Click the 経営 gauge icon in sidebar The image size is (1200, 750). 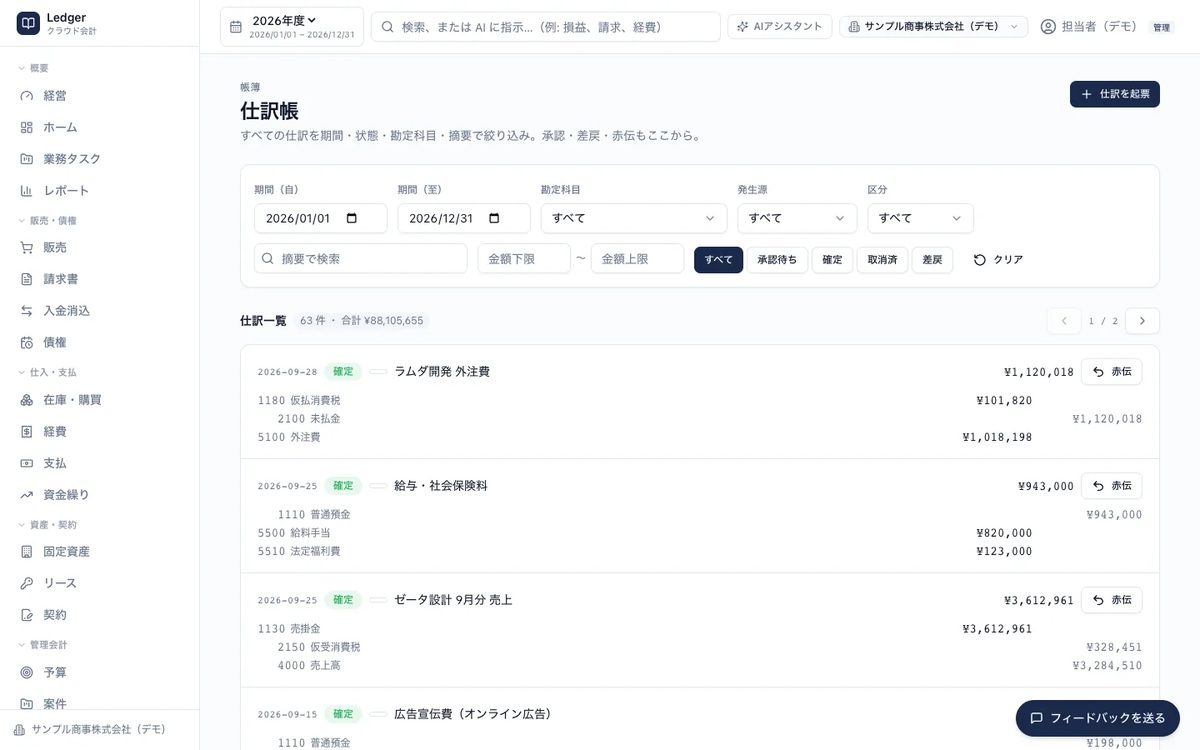[27, 96]
